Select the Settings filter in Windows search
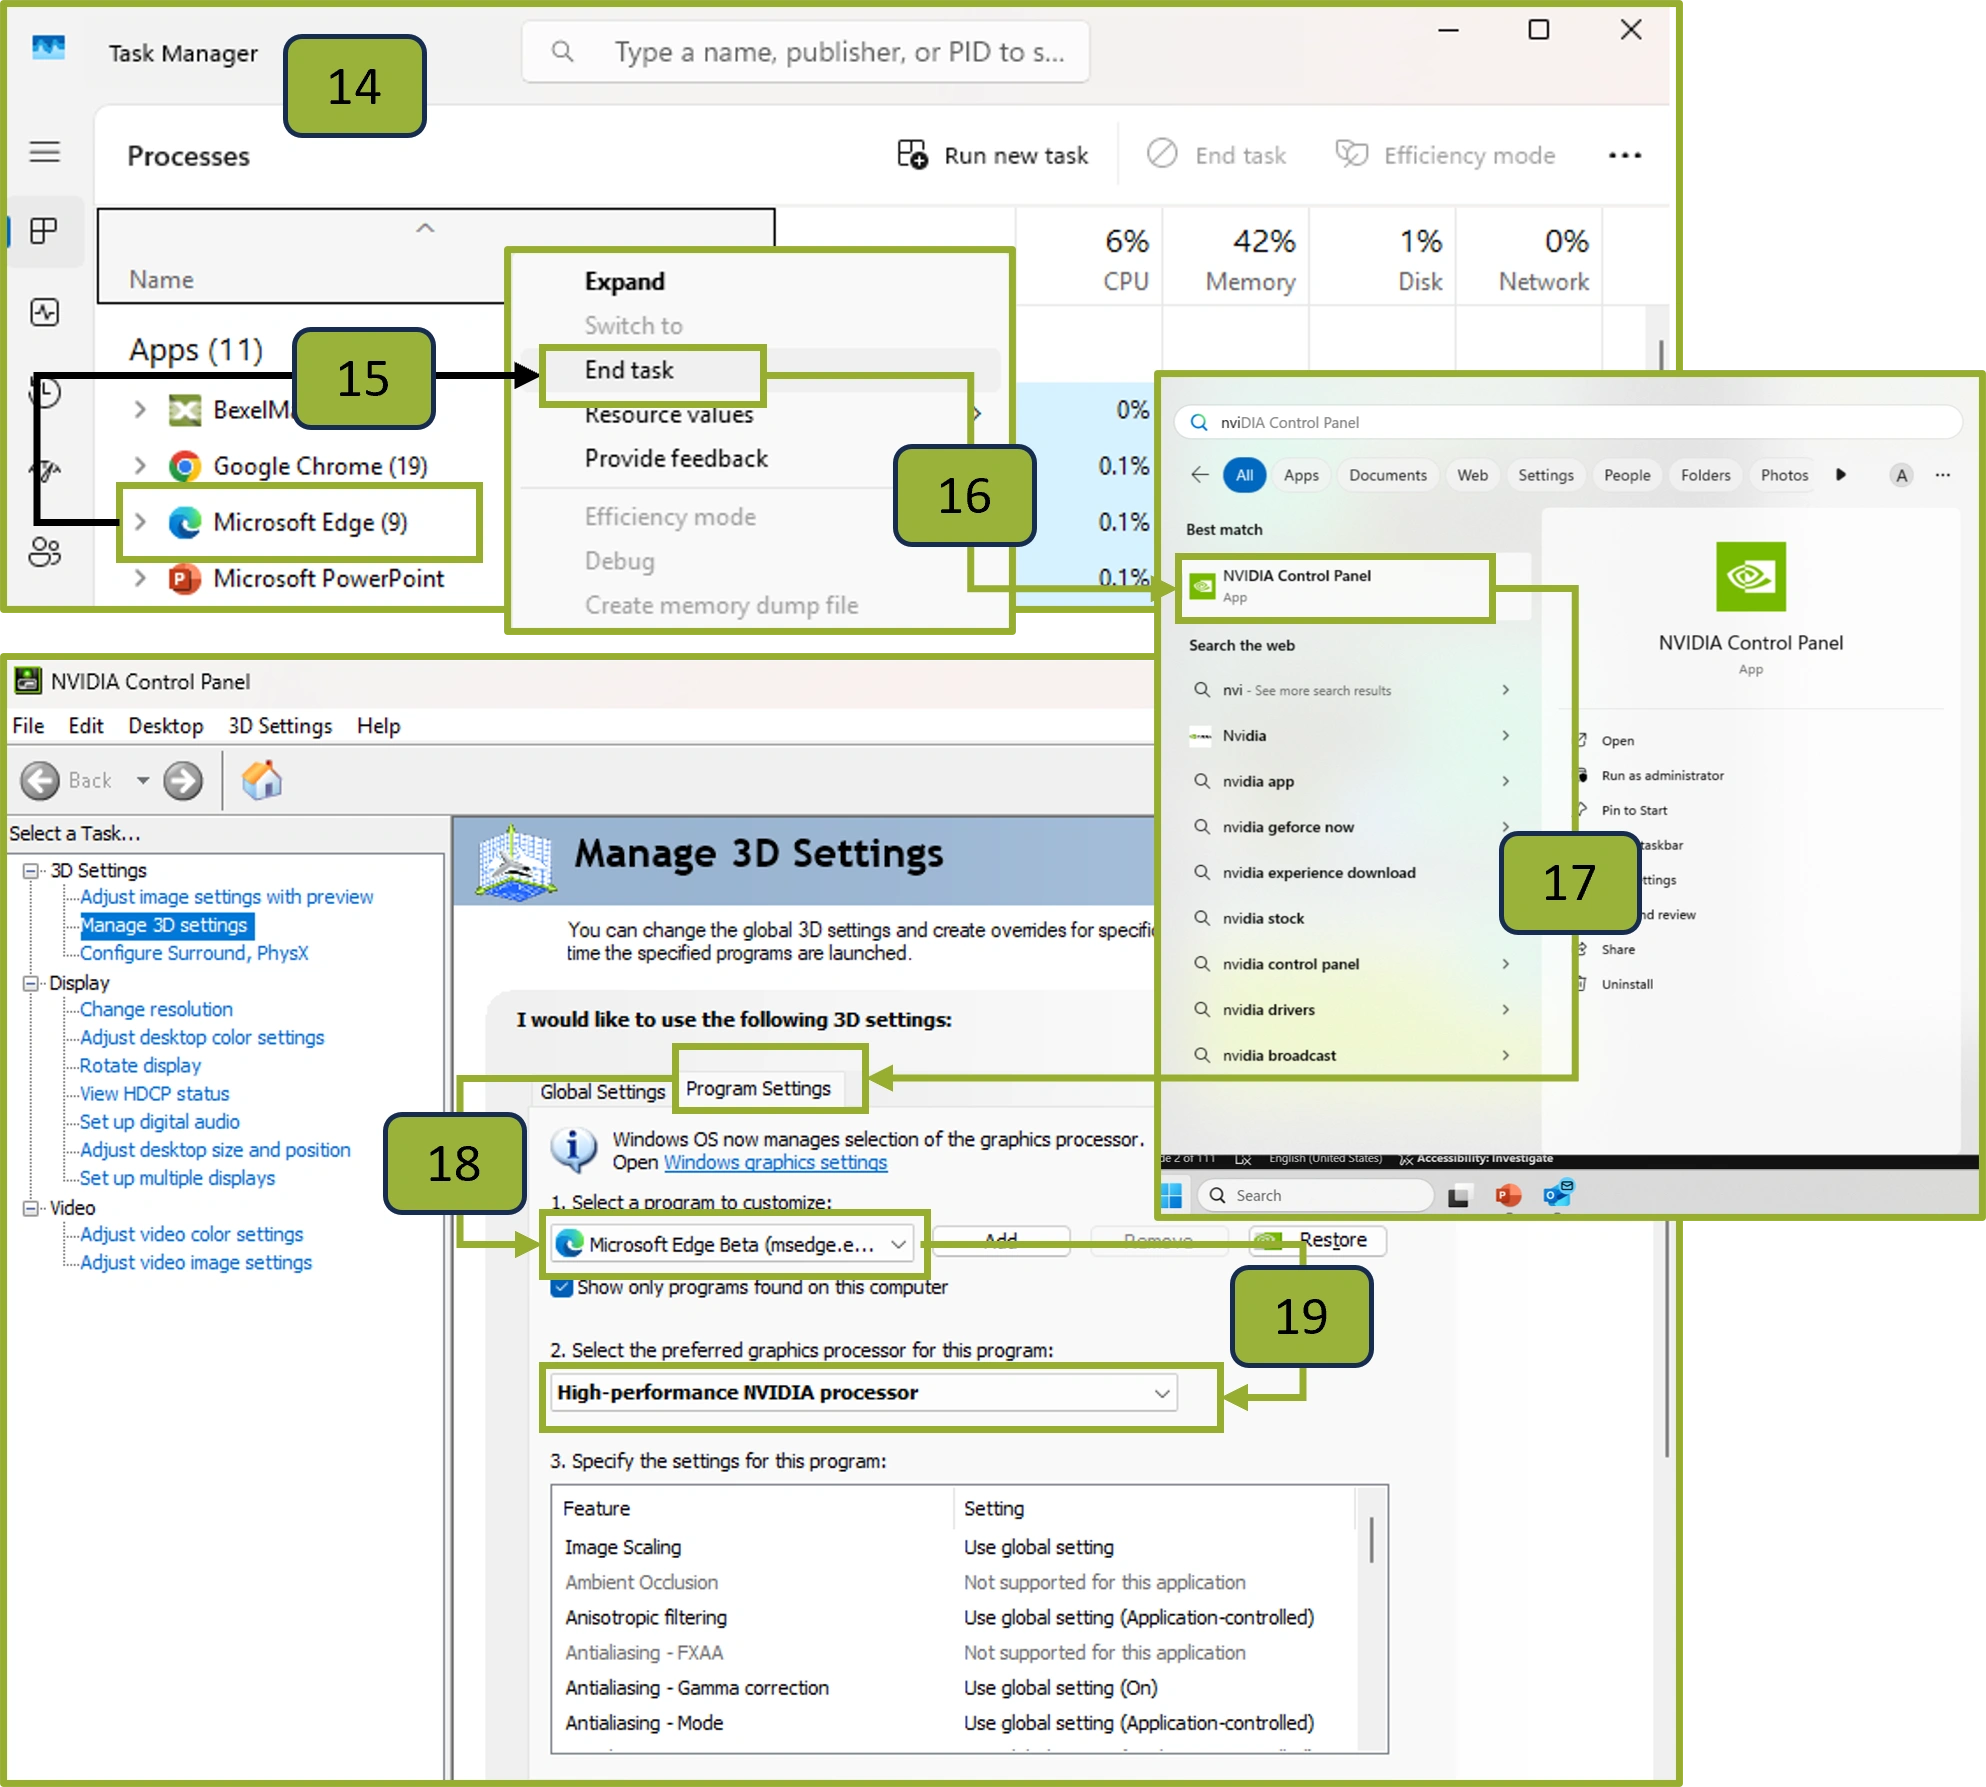The height and width of the screenshot is (1787, 1986). [x=1545, y=475]
